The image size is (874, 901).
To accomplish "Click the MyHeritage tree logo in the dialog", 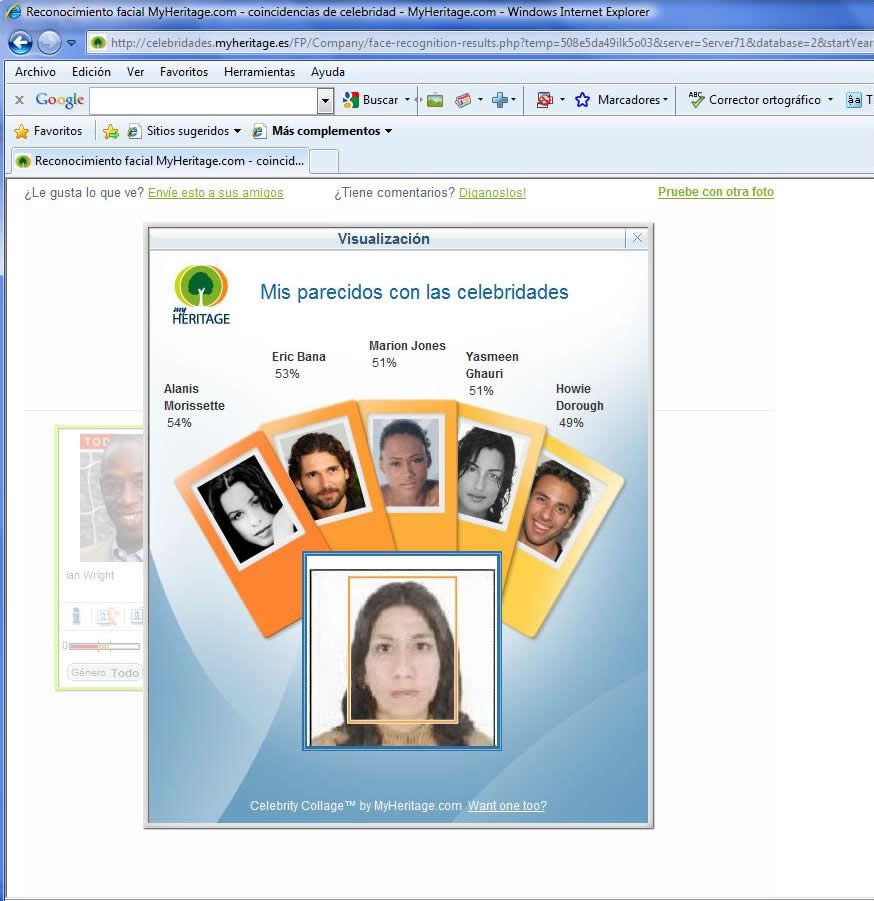I will [201, 295].
